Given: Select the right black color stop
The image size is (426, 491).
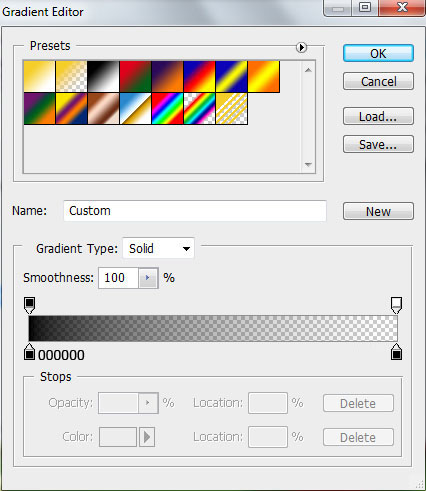Looking at the screenshot, I should click(x=396, y=352).
